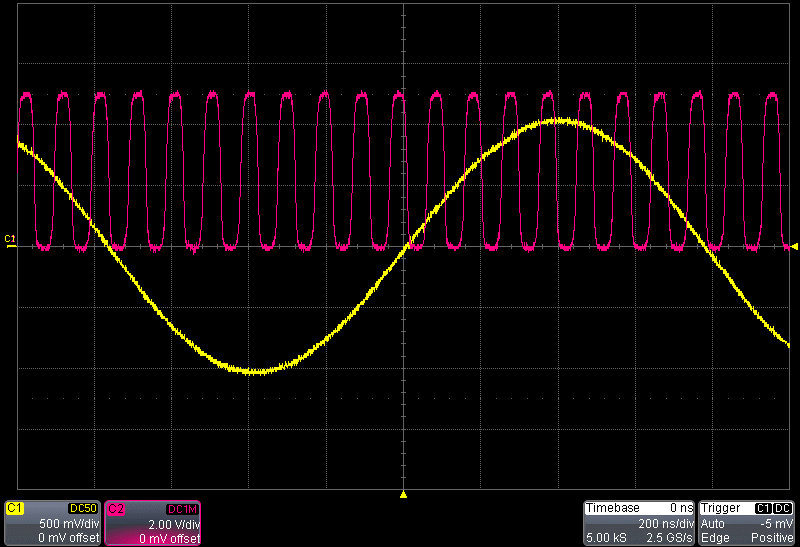Click the Positive slope text

pyautogui.click(x=772, y=538)
